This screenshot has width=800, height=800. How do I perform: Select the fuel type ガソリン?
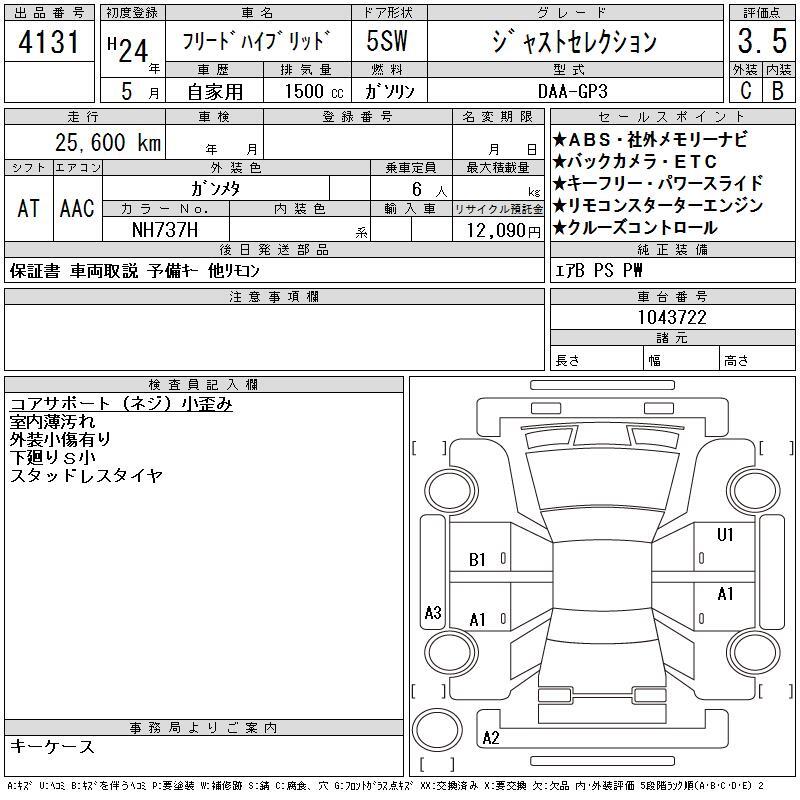pos(390,91)
